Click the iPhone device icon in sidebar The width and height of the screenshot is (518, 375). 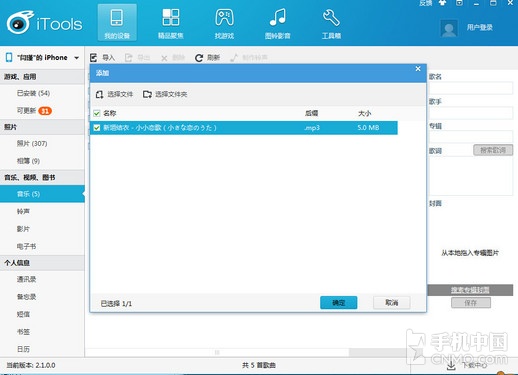point(9,57)
